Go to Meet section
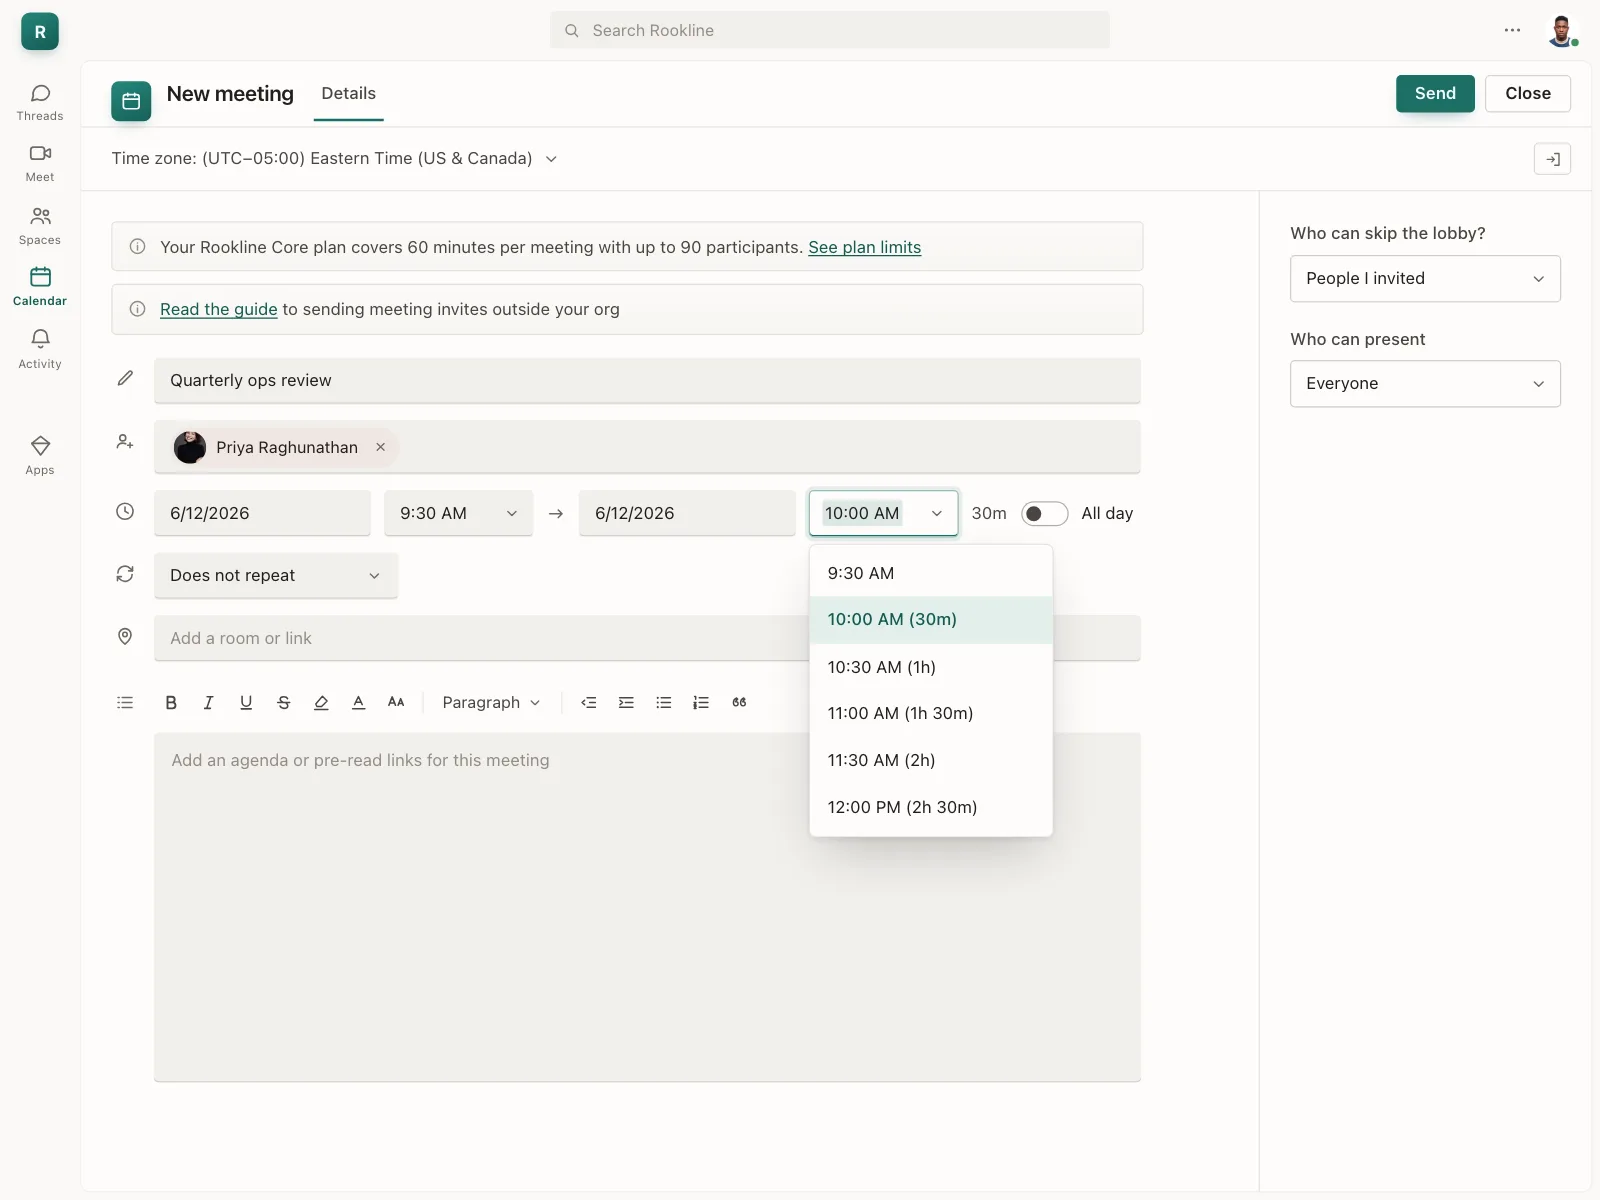 (x=40, y=164)
